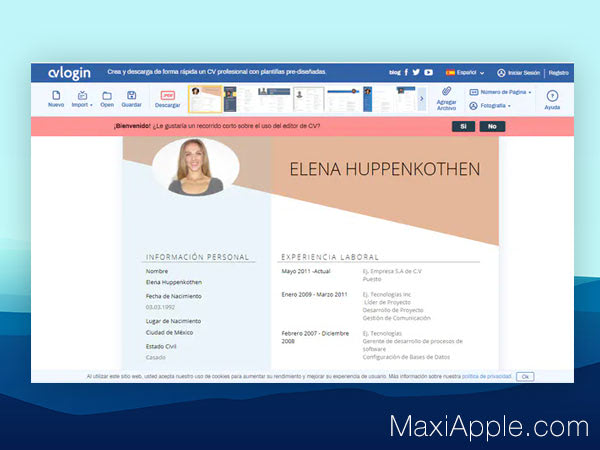Click the Gestión de Comunicación line
The height and width of the screenshot is (450, 600).
(x=396, y=318)
